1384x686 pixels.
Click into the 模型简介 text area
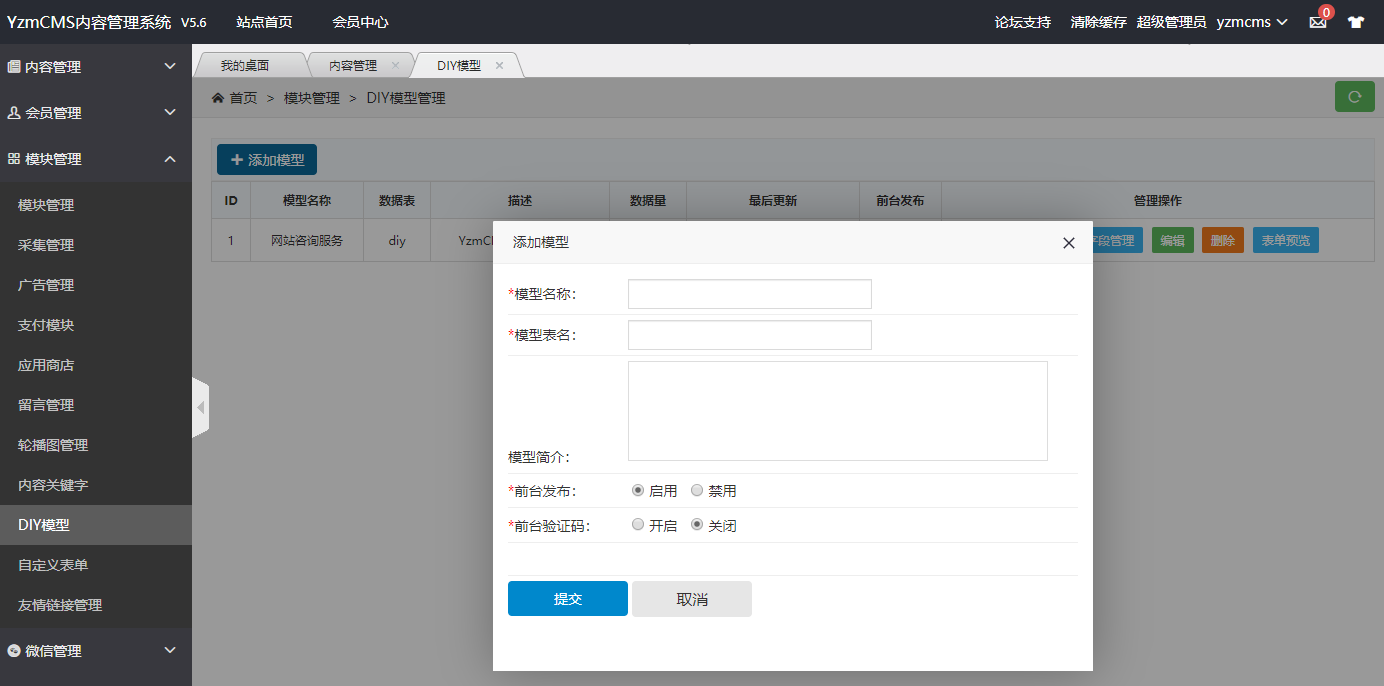point(837,411)
